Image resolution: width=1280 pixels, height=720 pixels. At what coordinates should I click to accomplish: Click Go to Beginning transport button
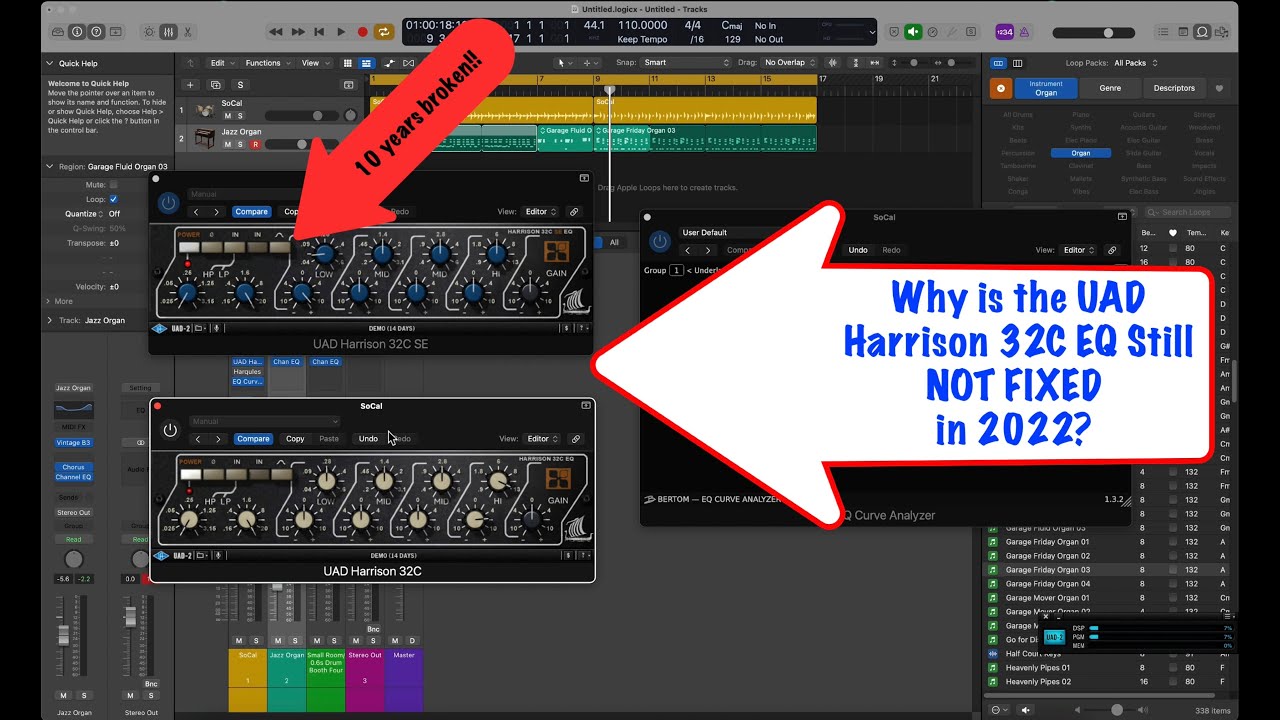[320, 32]
